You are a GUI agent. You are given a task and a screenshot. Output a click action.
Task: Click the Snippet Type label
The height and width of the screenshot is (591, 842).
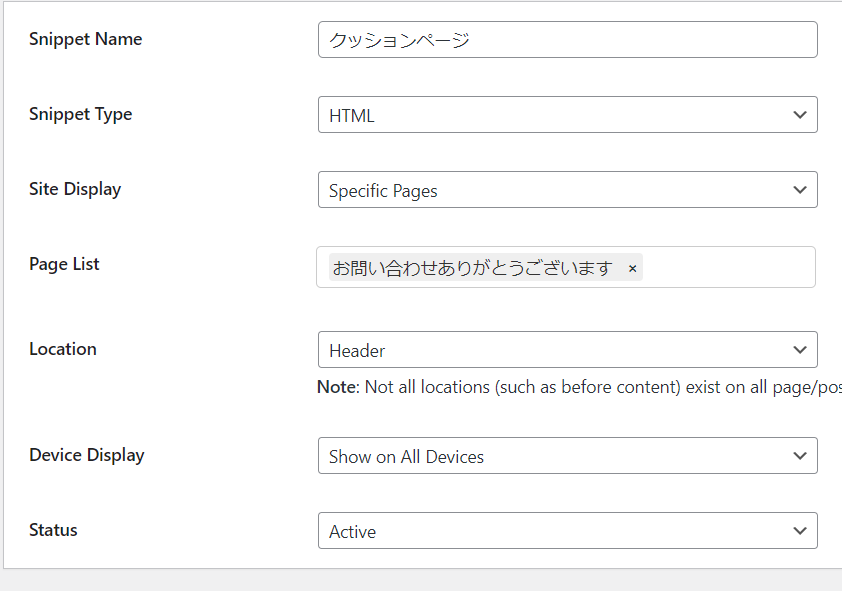click(x=80, y=114)
